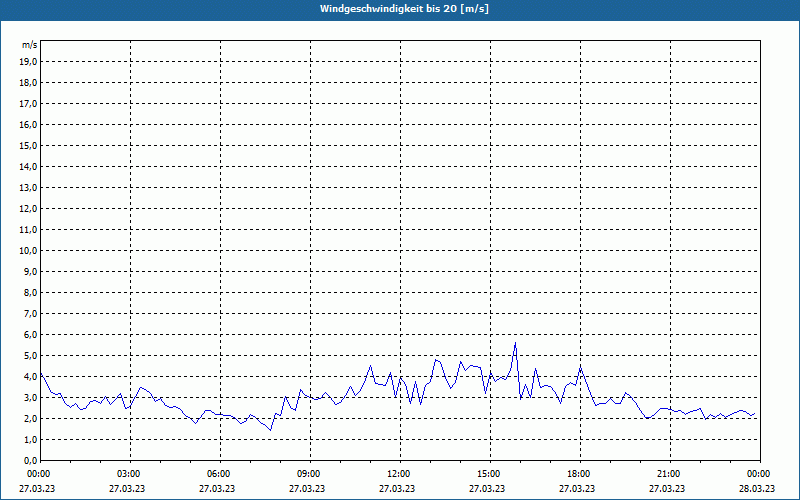The image size is (800, 500).
Task: Click the 09:00 time axis label
Action: [x=310, y=474]
